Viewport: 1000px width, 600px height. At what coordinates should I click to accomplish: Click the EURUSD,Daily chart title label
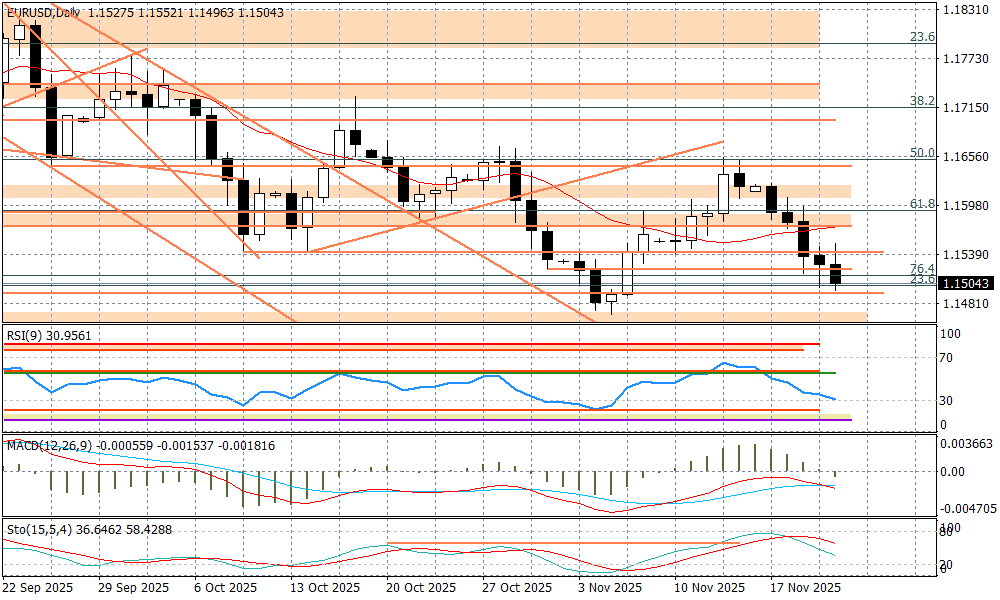pos(42,13)
